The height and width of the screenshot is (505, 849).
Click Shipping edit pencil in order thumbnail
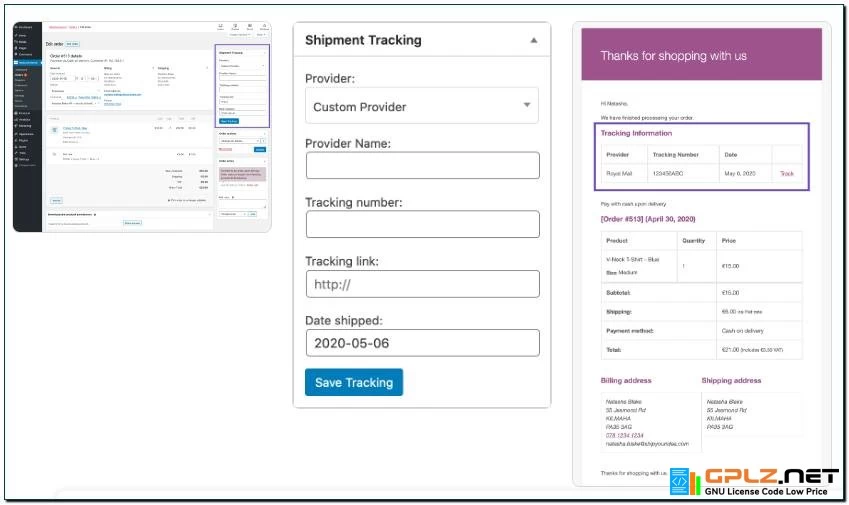207,68
